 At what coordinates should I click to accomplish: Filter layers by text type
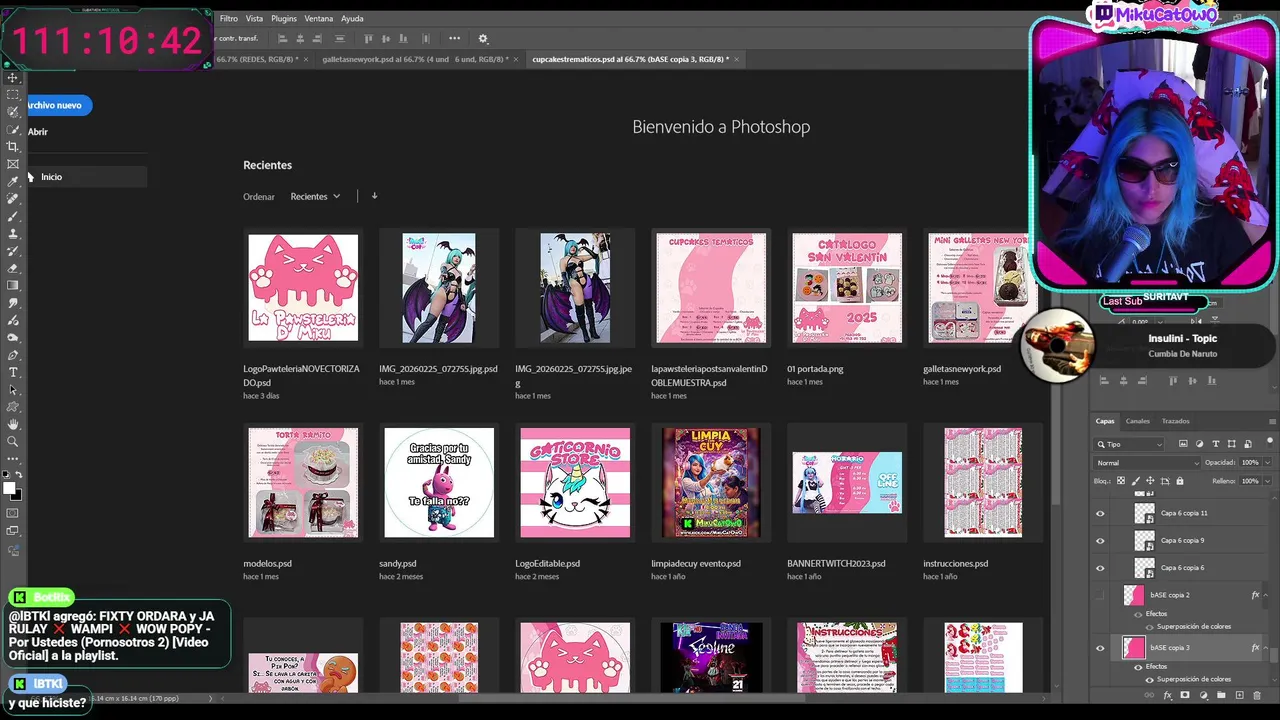1216,444
